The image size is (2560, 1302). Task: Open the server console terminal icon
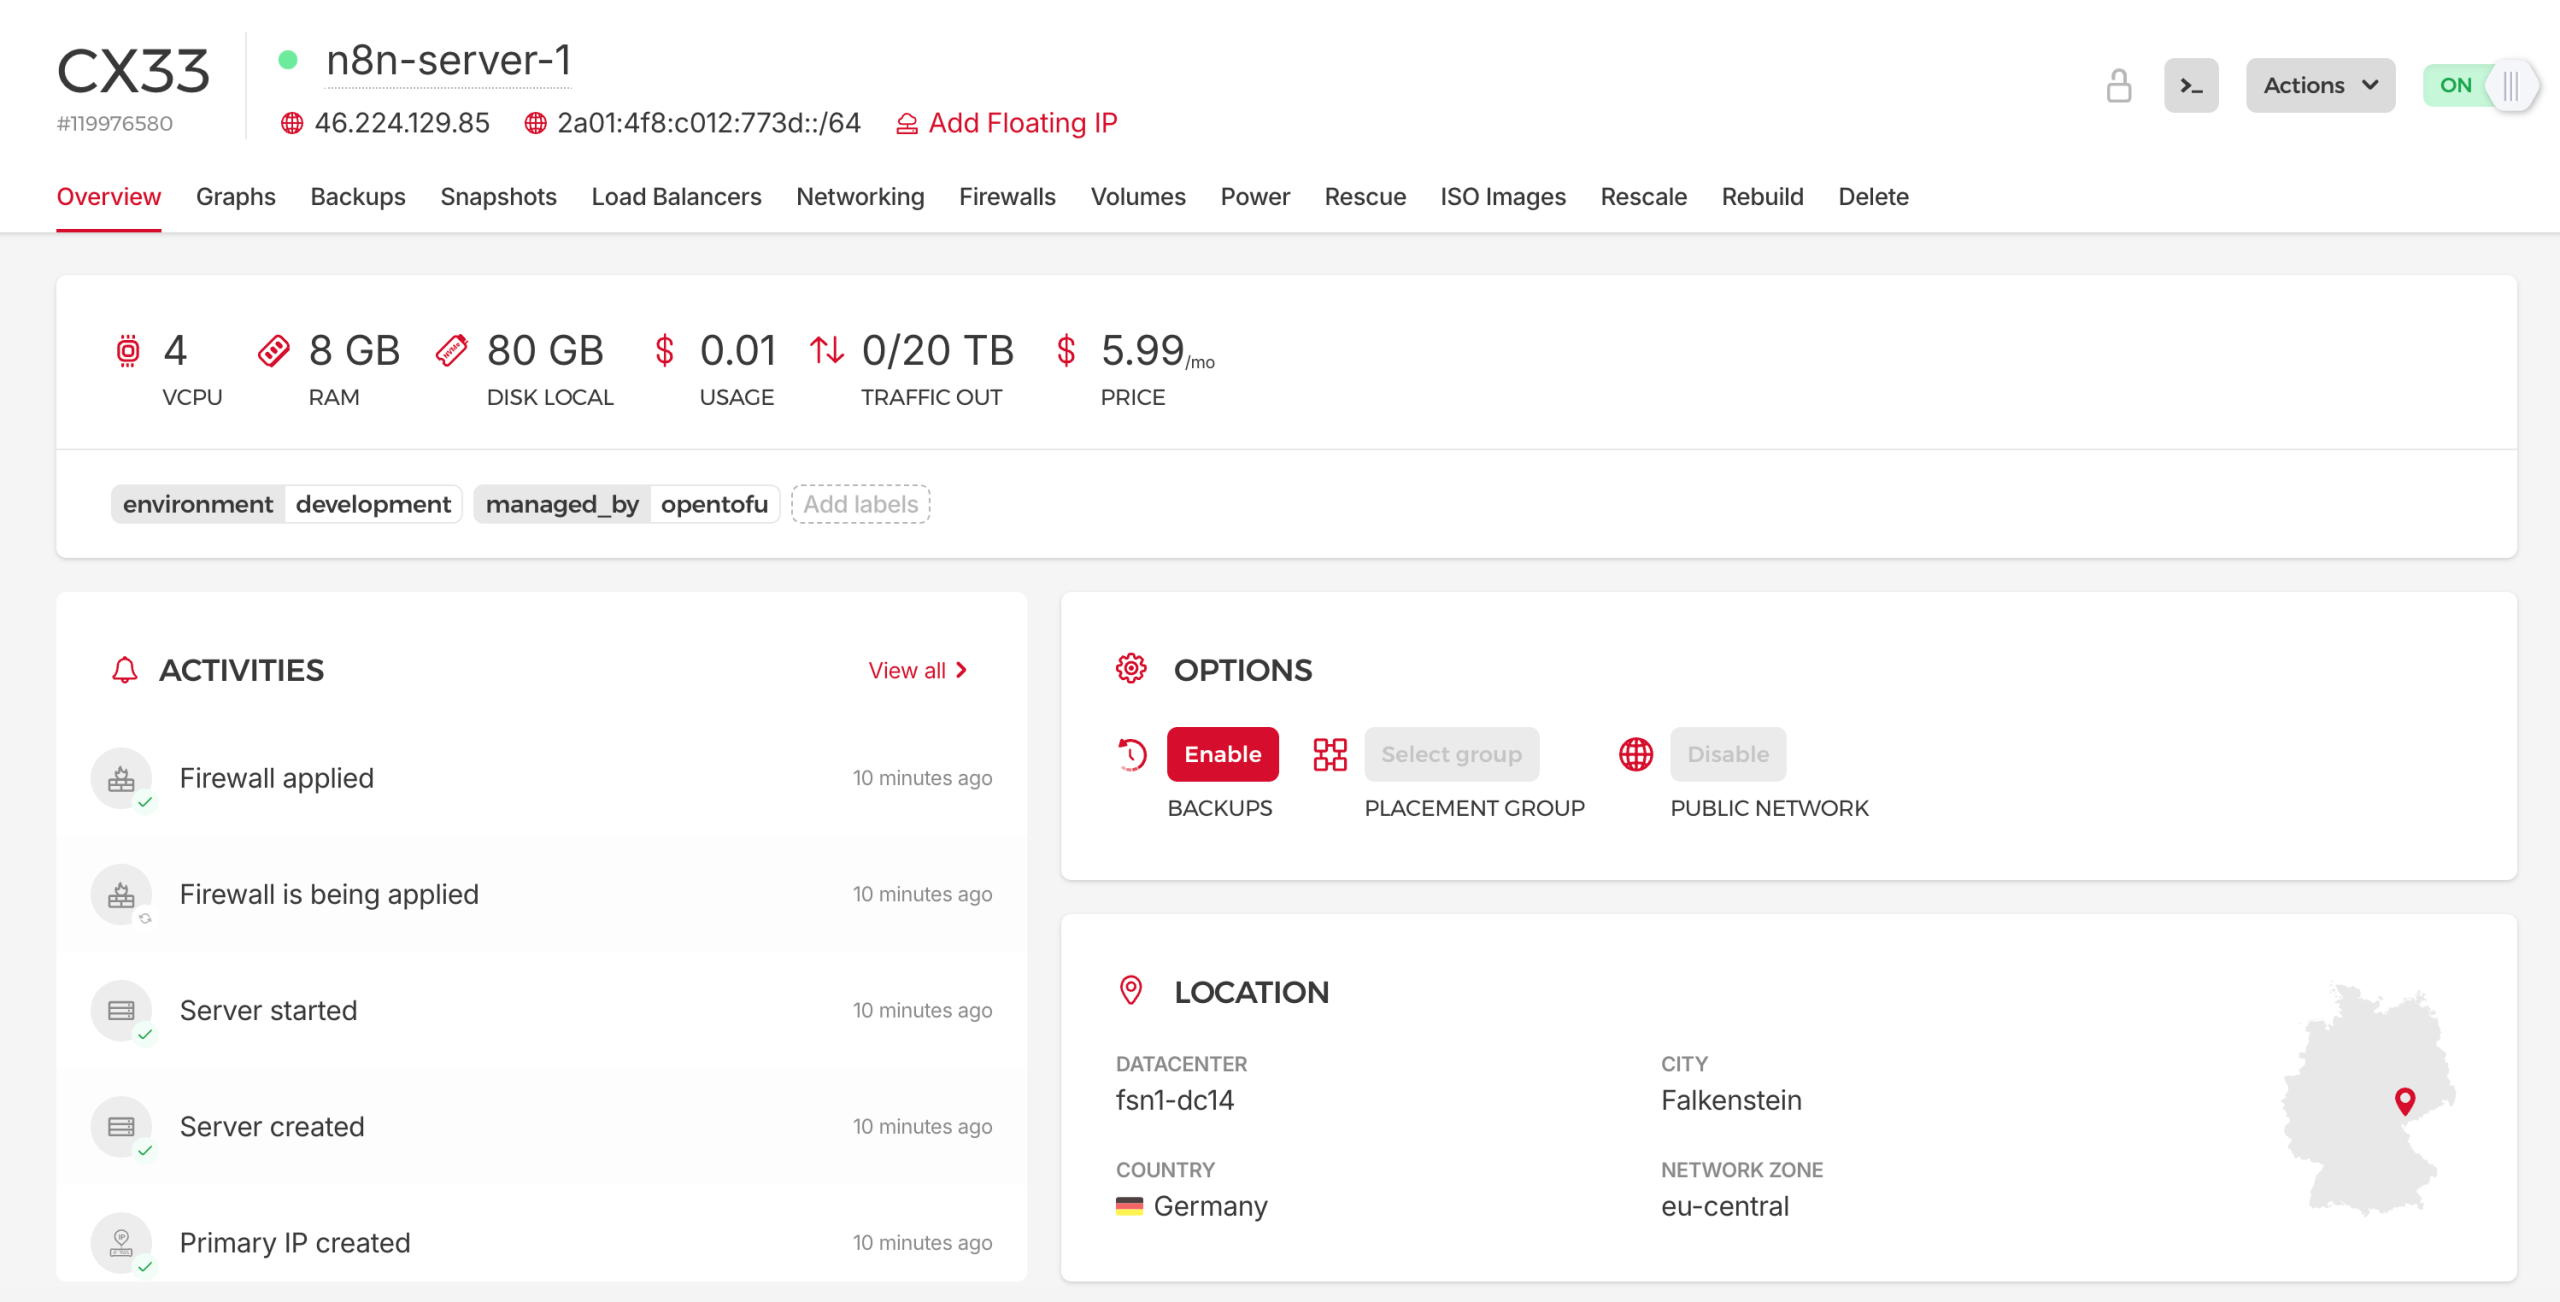2191,86
